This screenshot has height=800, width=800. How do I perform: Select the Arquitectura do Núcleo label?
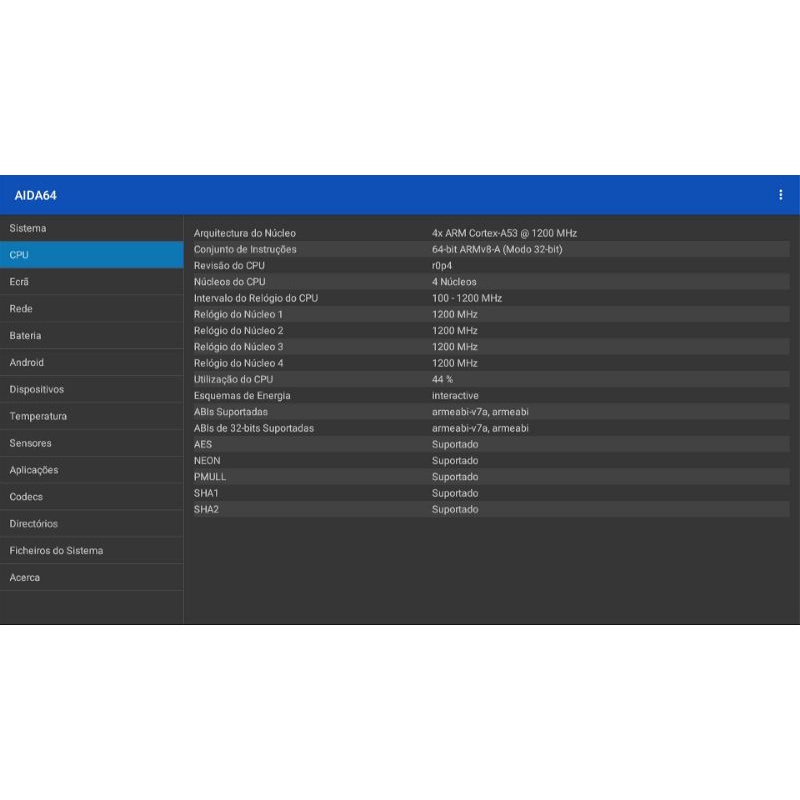pos(244,233)
